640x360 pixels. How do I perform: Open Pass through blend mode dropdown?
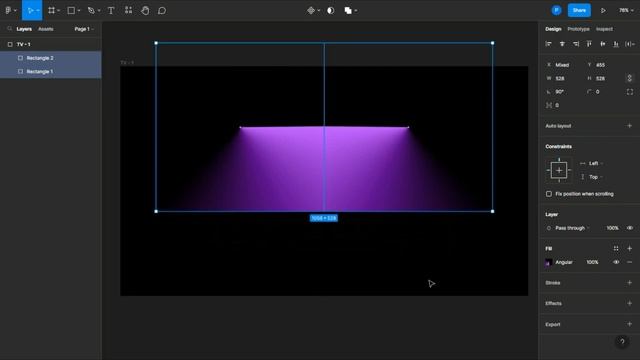pos(572,228)
